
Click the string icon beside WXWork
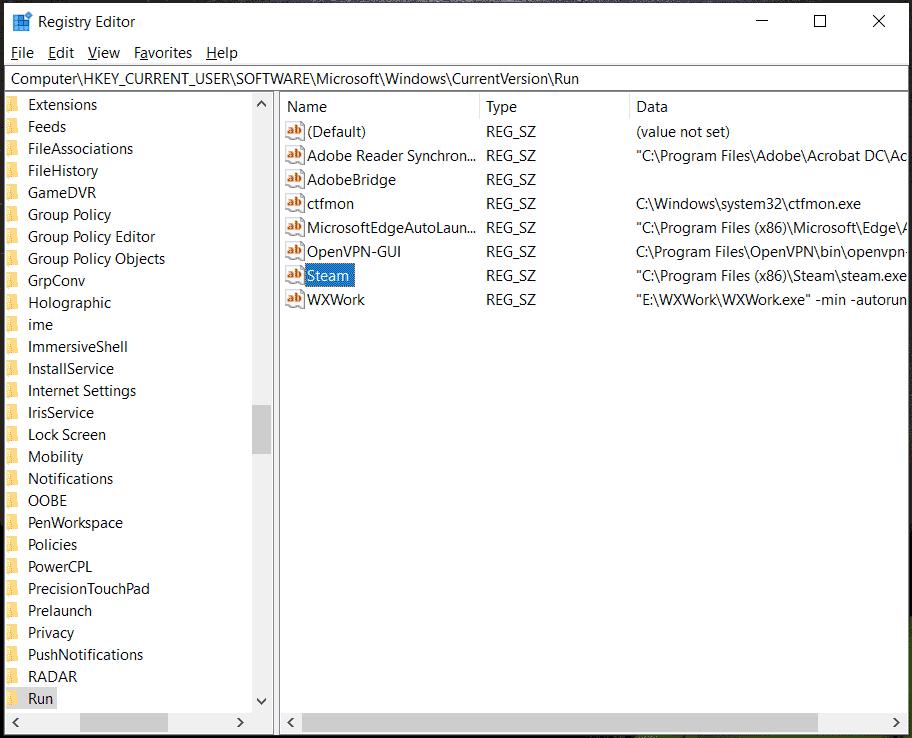point(295,299)
